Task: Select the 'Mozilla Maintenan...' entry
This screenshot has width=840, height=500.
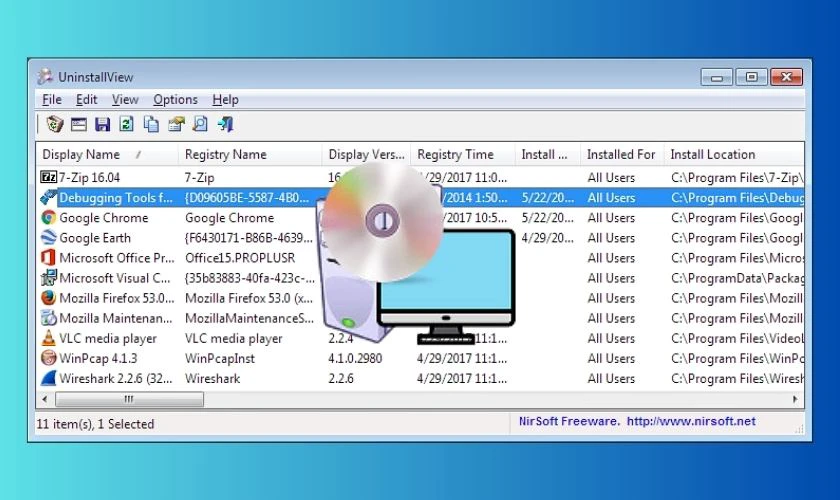Action: coord(116,318)
